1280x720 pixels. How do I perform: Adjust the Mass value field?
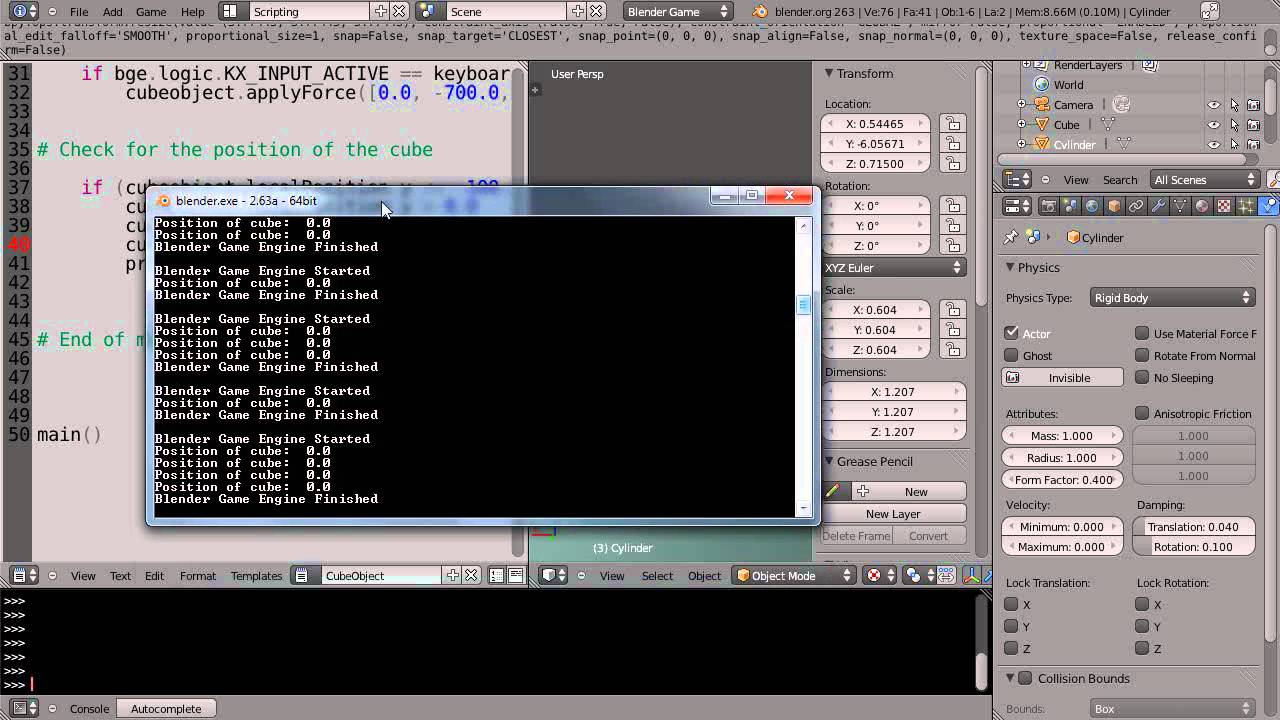(1062, 436)
